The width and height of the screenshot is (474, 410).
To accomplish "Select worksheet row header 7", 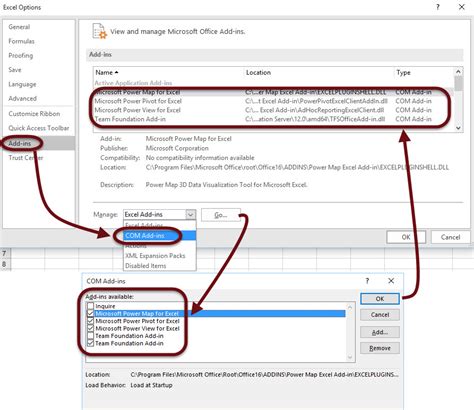I will (x=5, y=254).
